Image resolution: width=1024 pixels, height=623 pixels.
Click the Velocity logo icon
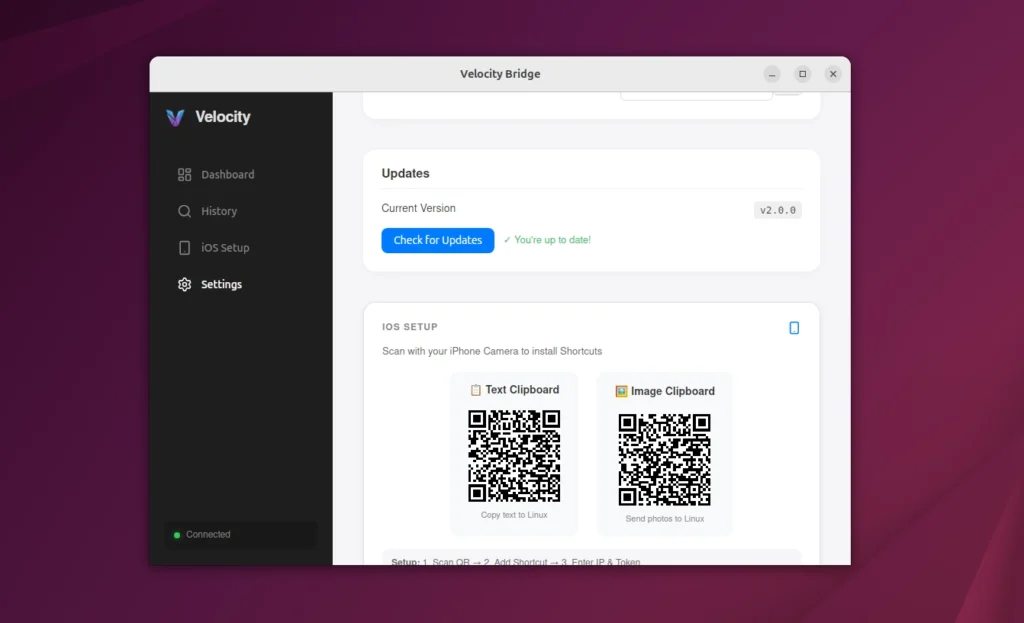click(175, 117)
